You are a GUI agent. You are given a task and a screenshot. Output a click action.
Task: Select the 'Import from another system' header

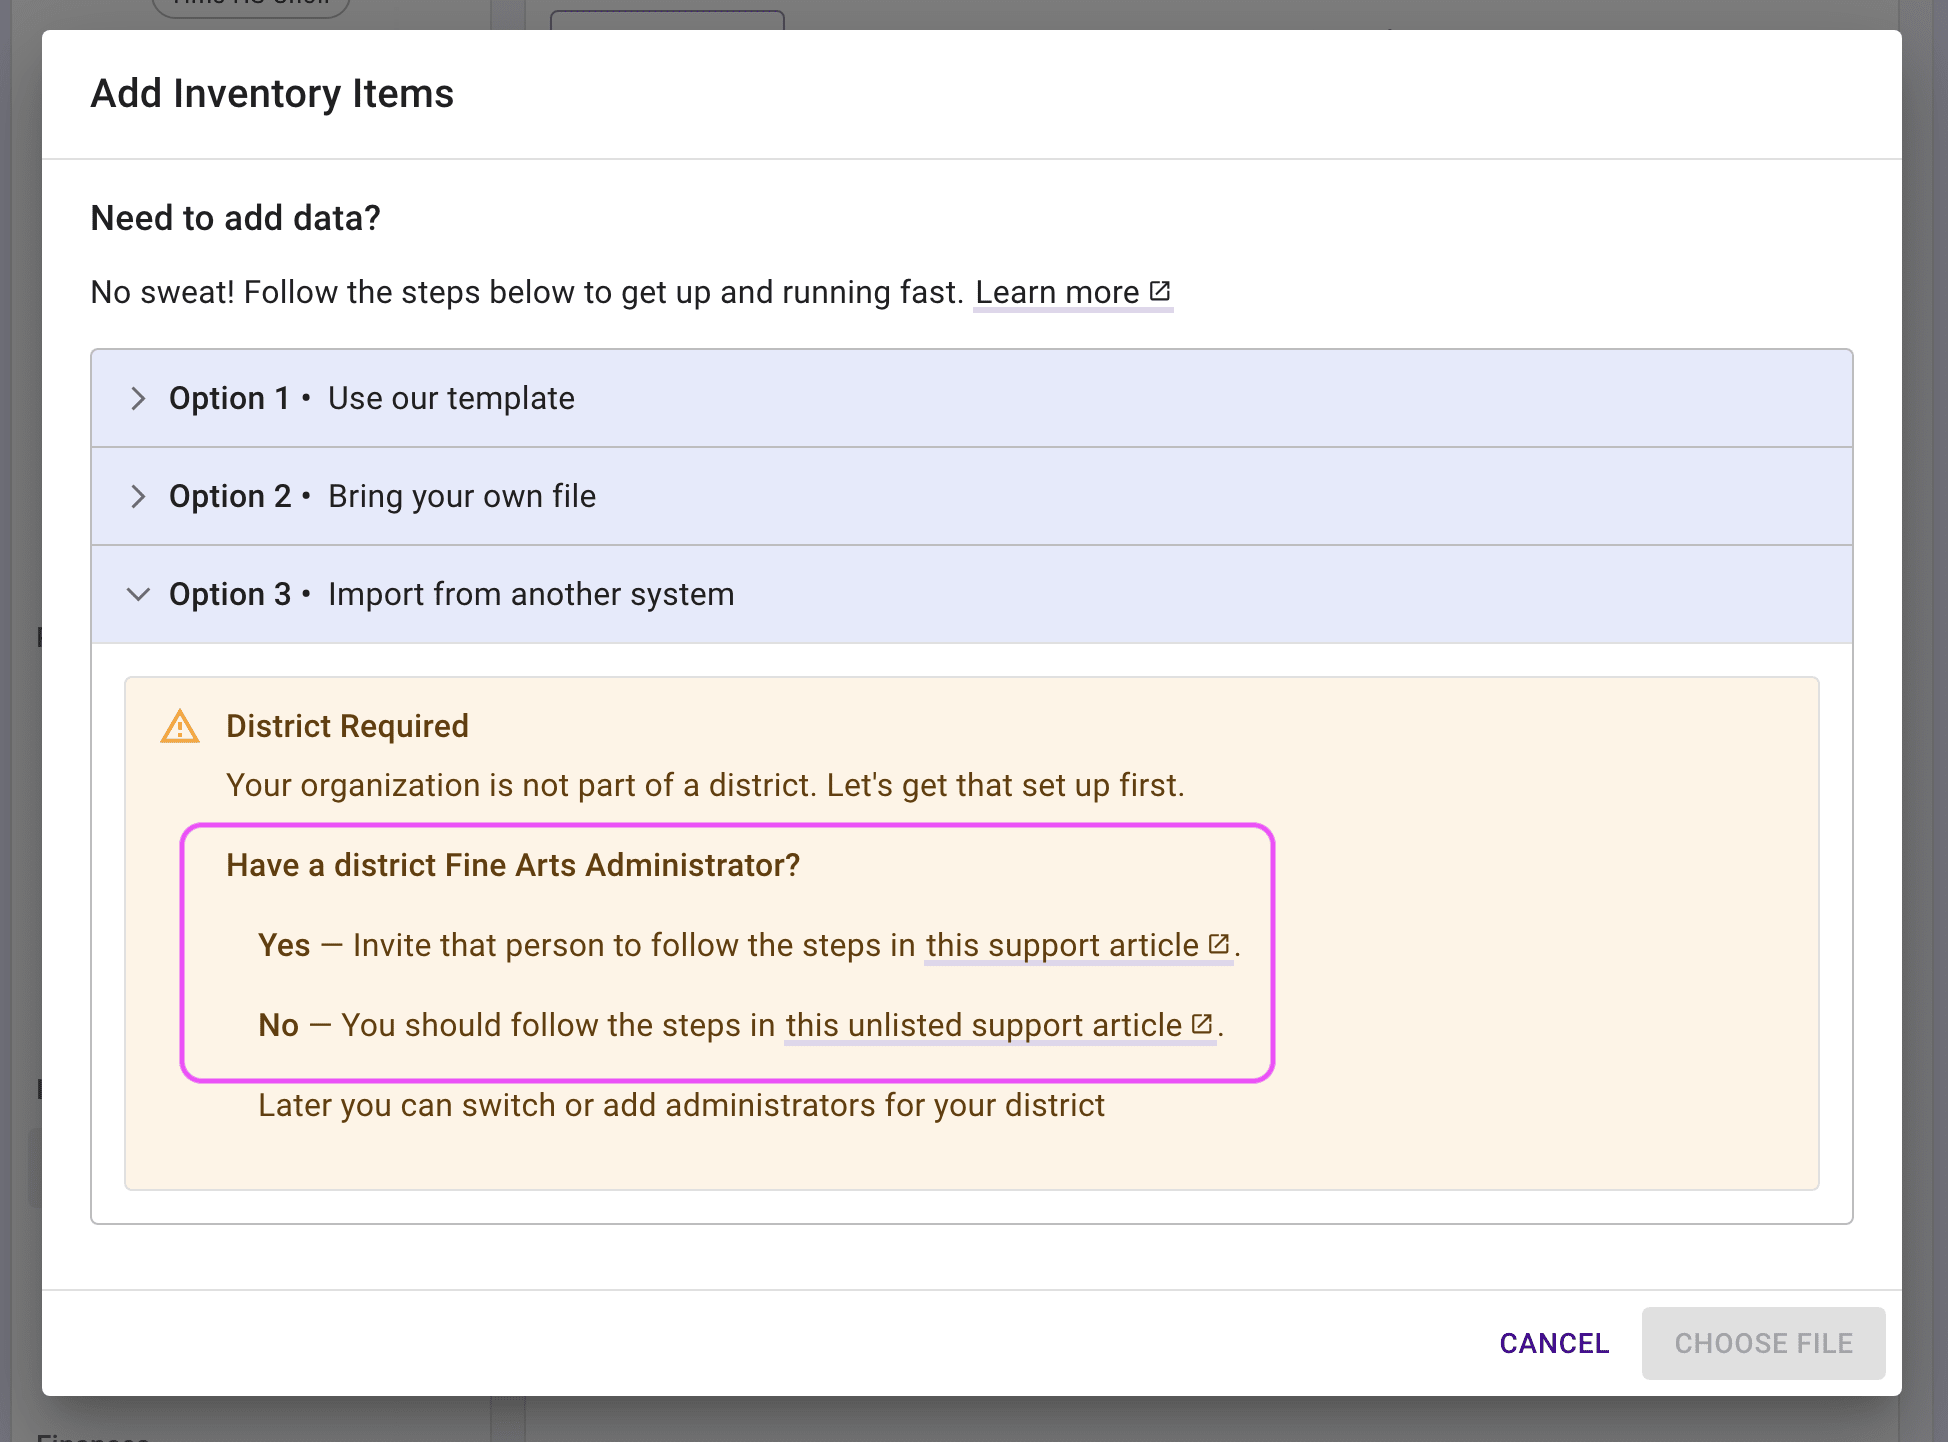[531, 595]
